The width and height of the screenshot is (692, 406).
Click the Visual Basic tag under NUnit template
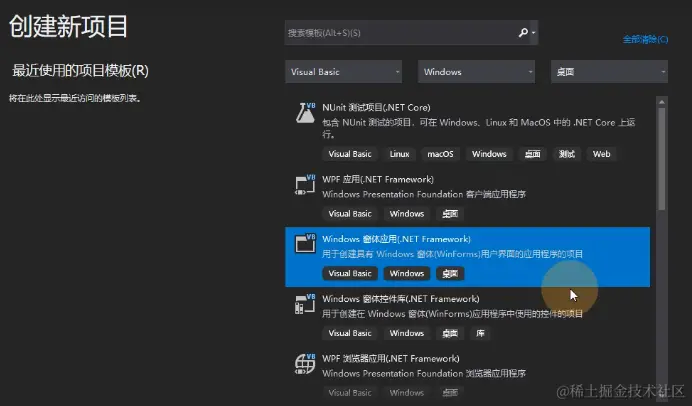coord(350,154)
